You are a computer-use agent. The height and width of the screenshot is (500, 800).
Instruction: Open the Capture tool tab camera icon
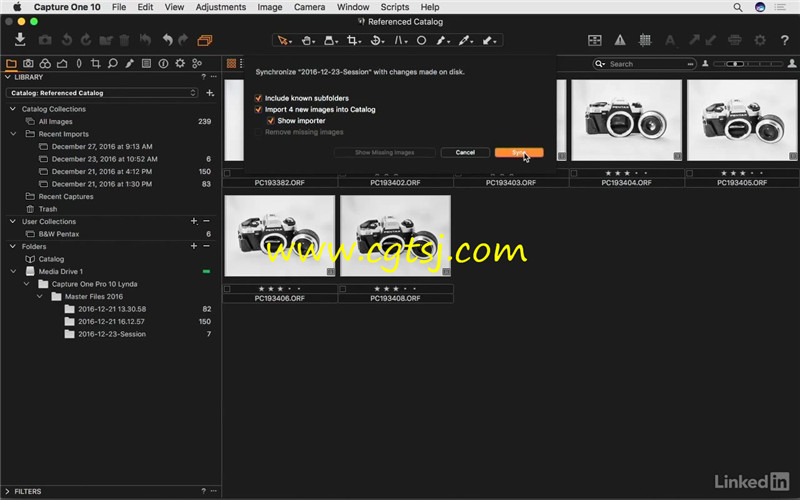click(28, 63)
